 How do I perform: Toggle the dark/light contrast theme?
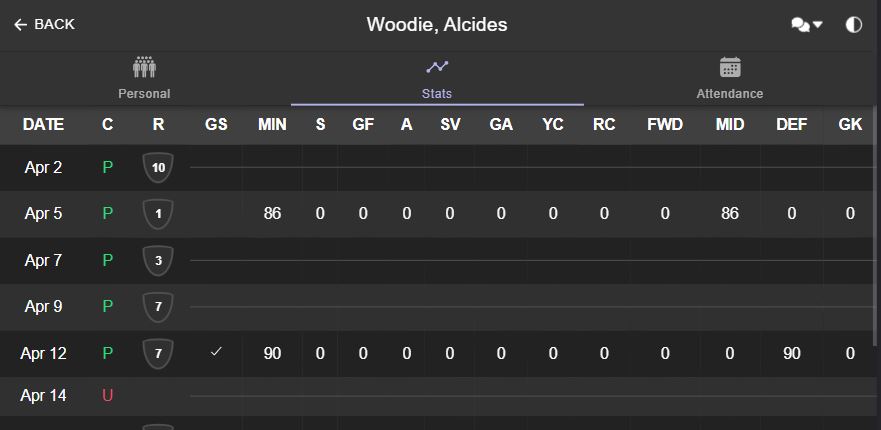click(853, 25)
